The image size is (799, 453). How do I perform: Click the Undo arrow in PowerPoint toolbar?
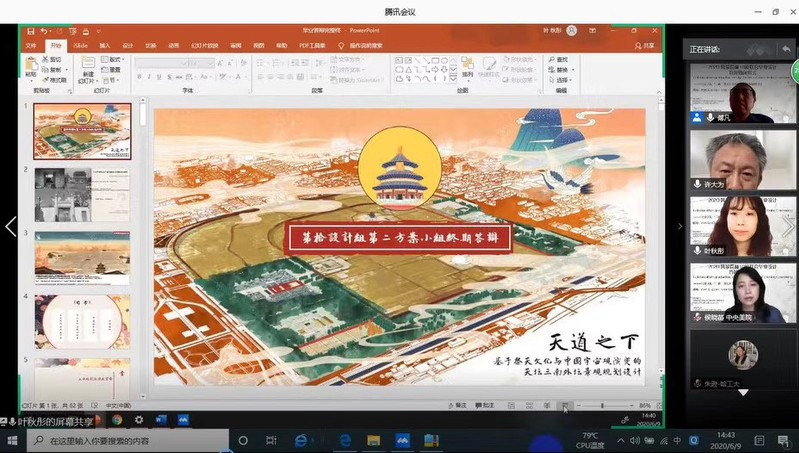tap(44, 32)
